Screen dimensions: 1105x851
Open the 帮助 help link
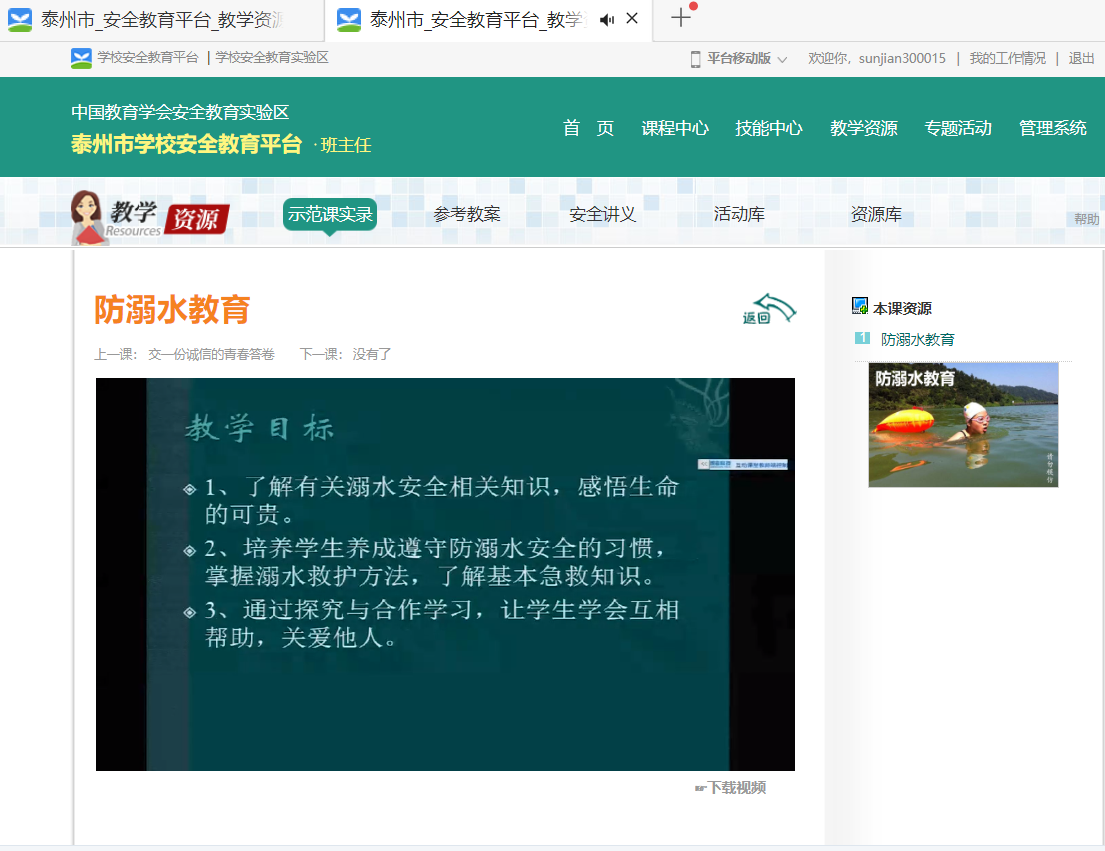point(1086,219)
